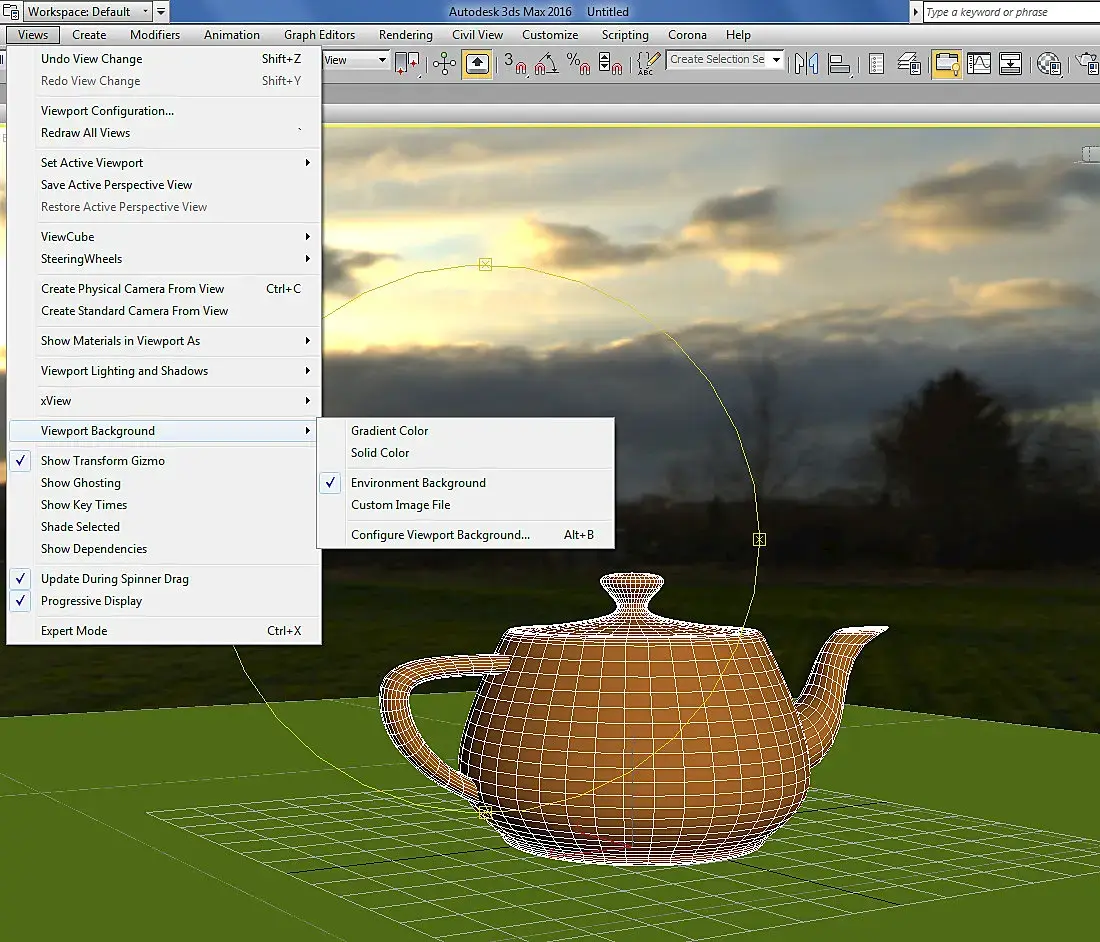Click Viewport Configuration menu entry

click(x=107, y=111)
